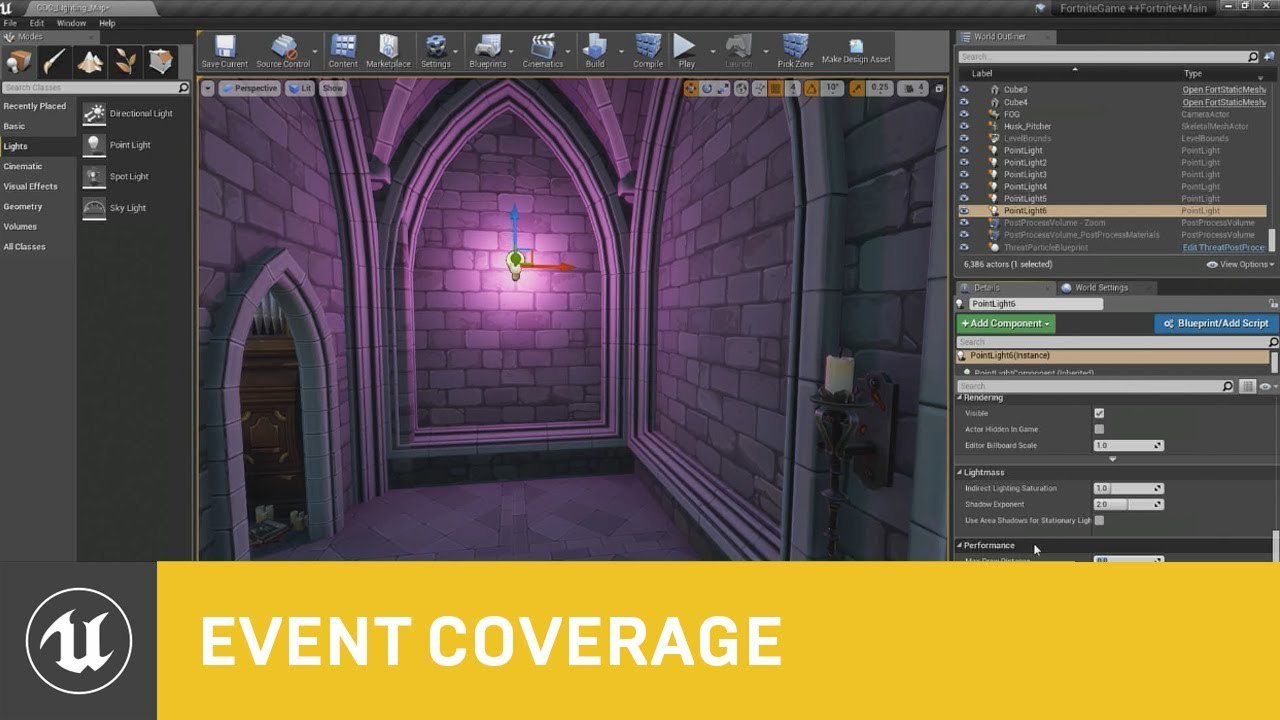Open the Content browser icon

point(343,47)
